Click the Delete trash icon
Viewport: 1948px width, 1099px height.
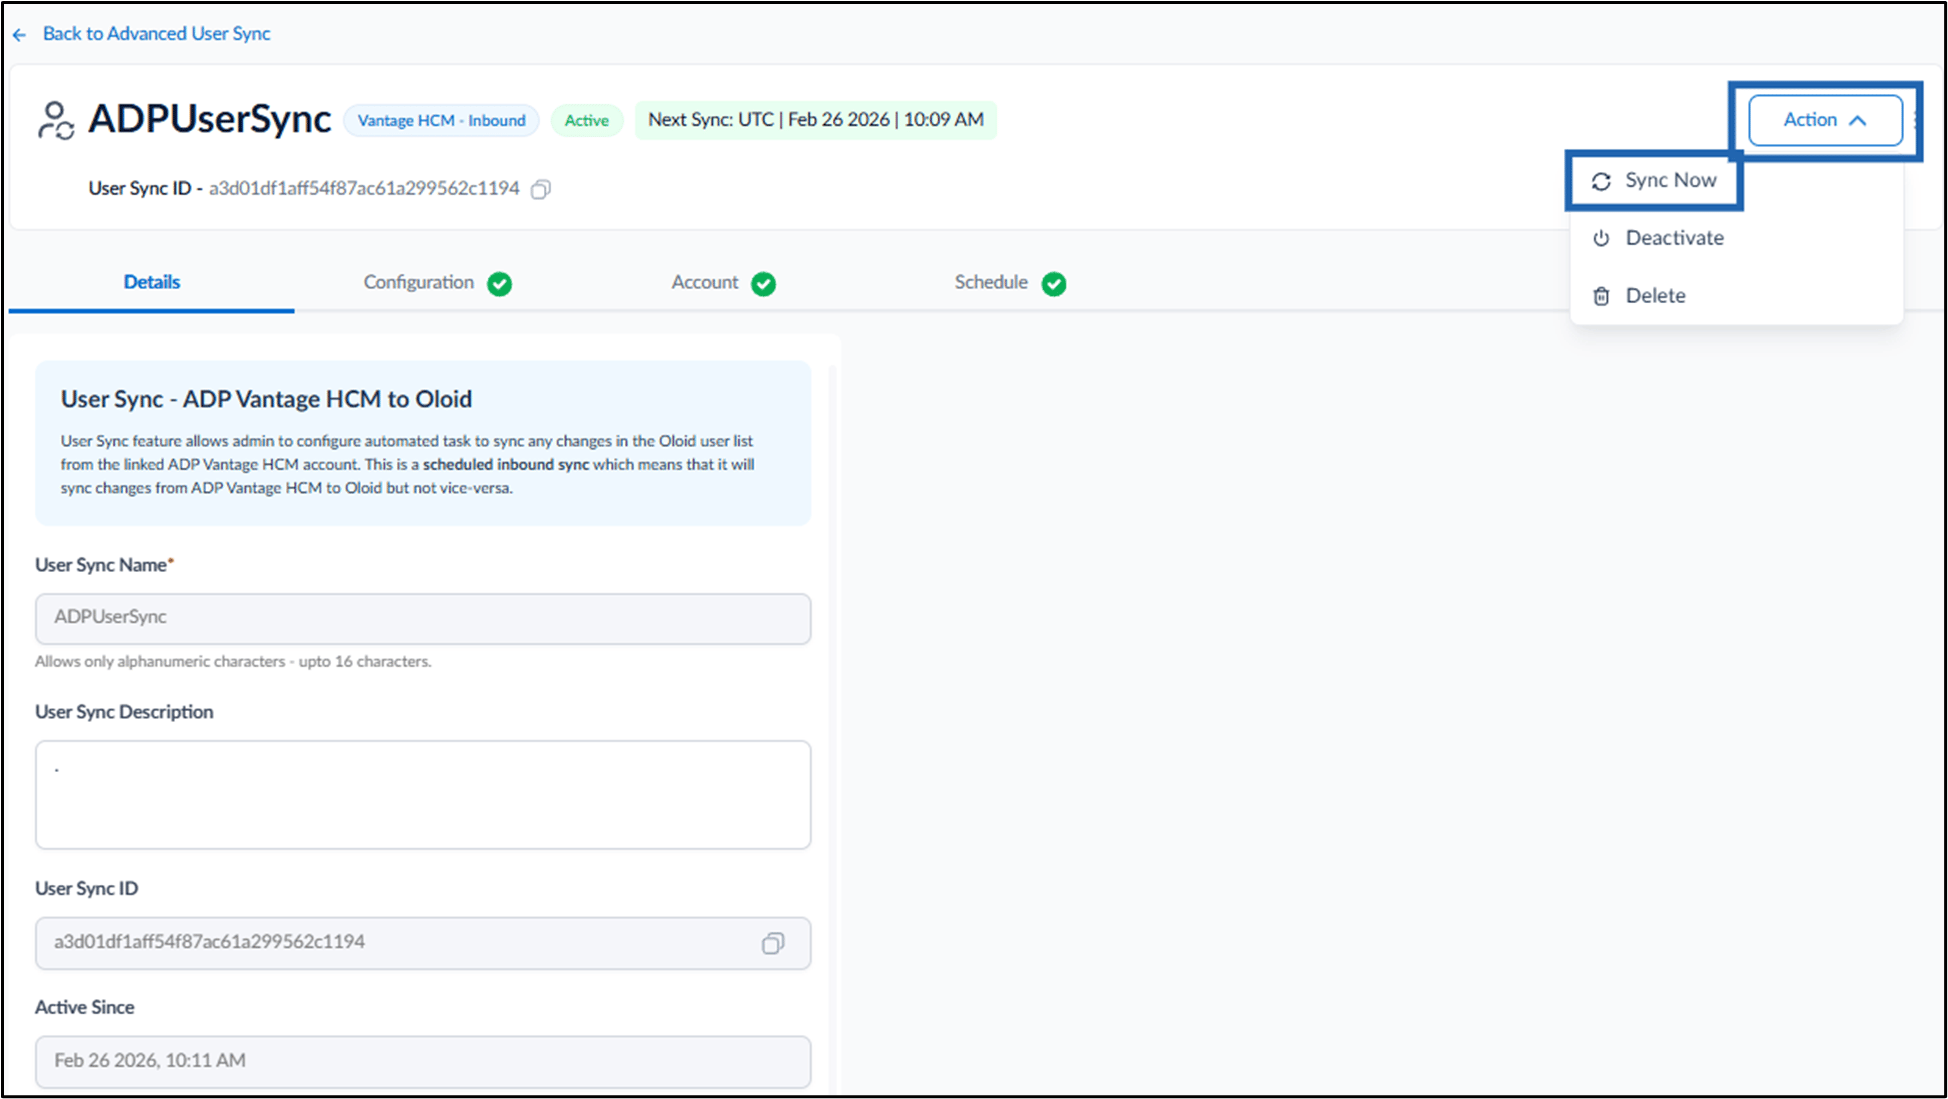[x=1601, y=296]
